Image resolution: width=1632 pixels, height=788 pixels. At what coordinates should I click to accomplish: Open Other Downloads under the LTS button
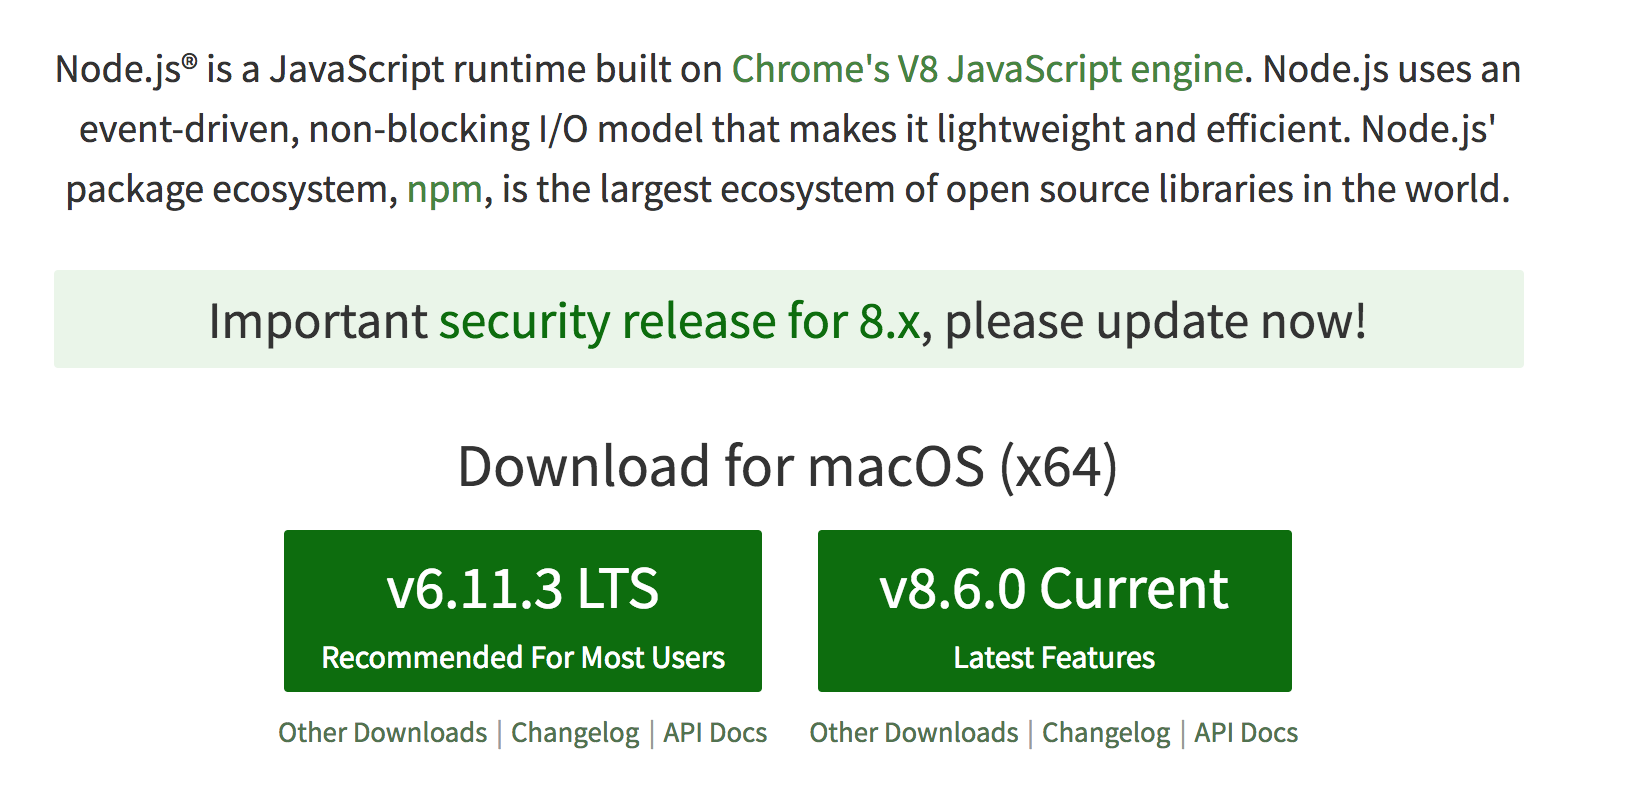tap(382, 733)
